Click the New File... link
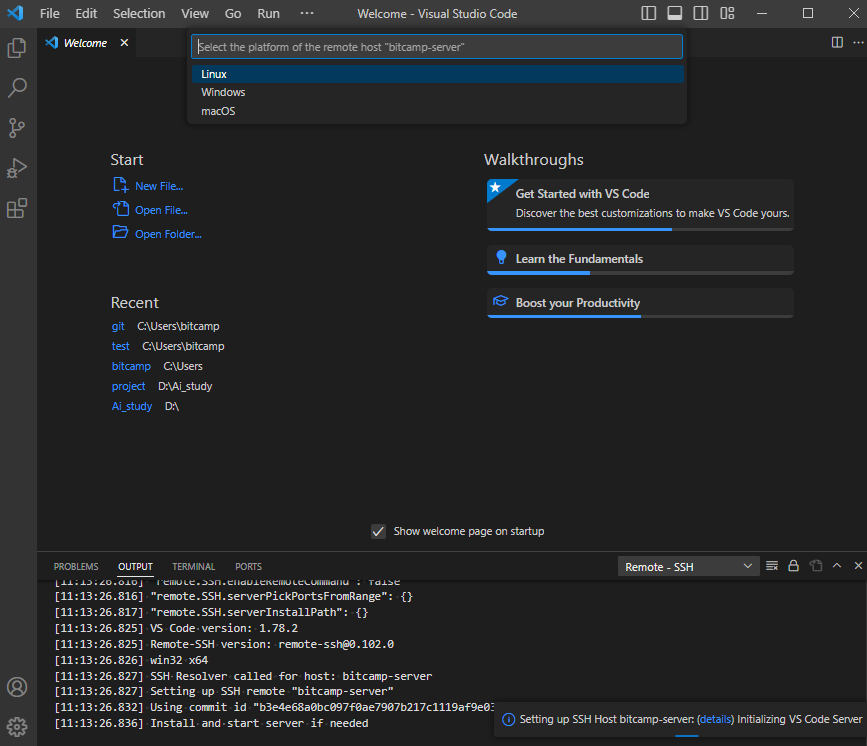Screen dimensions: 867x746 (x=159, y=186)
